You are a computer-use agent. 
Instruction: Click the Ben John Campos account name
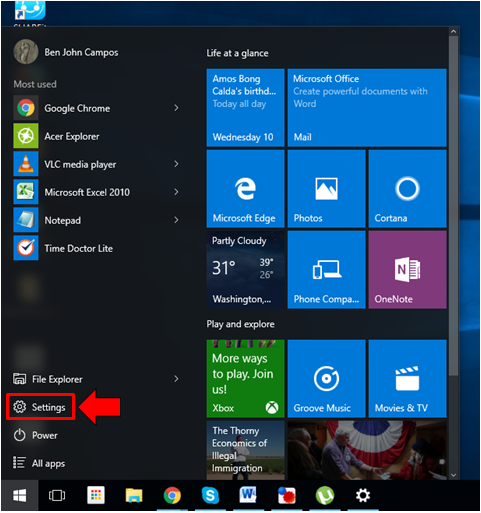click(x=81, y=52)
